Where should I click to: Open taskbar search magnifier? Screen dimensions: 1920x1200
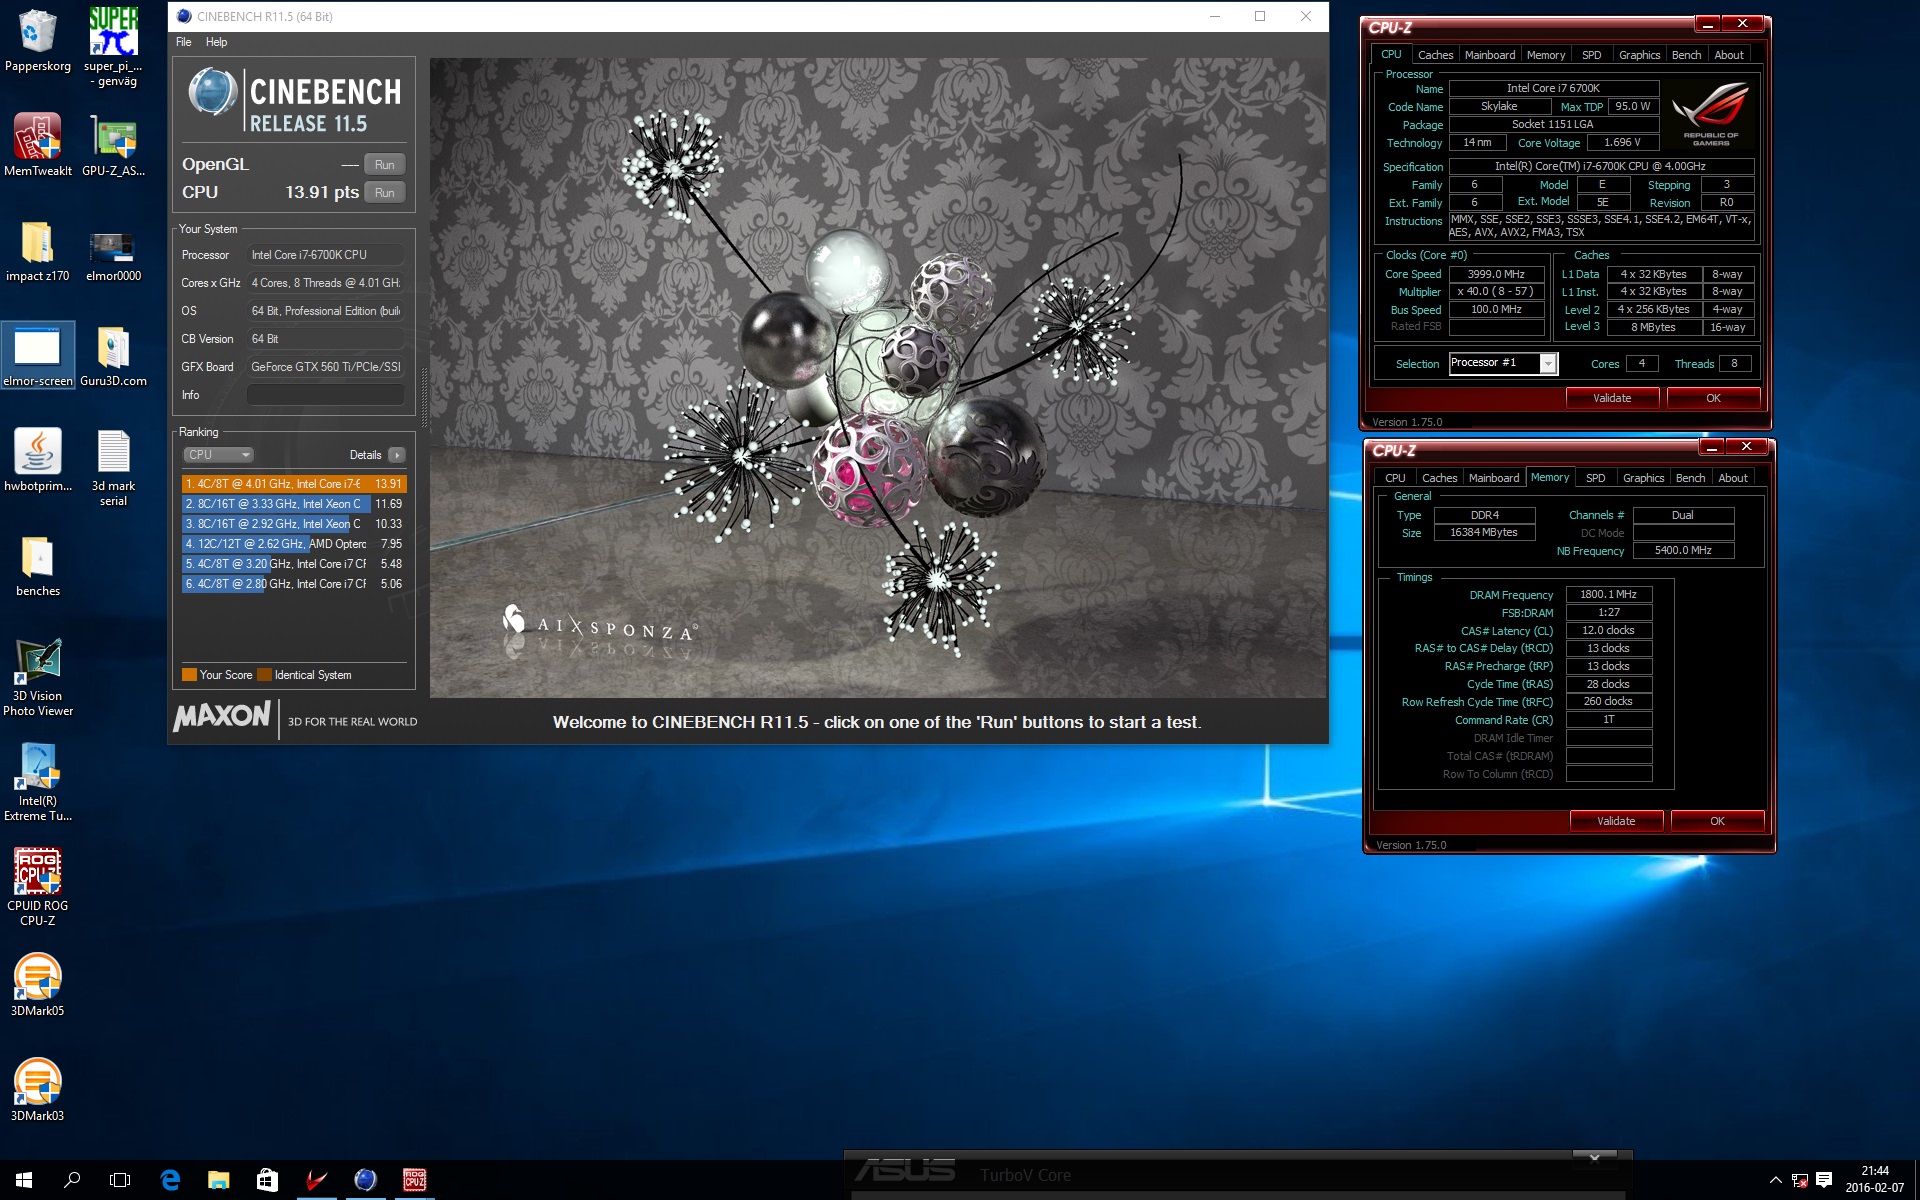pyautogui.click(x=72, y=1180)
